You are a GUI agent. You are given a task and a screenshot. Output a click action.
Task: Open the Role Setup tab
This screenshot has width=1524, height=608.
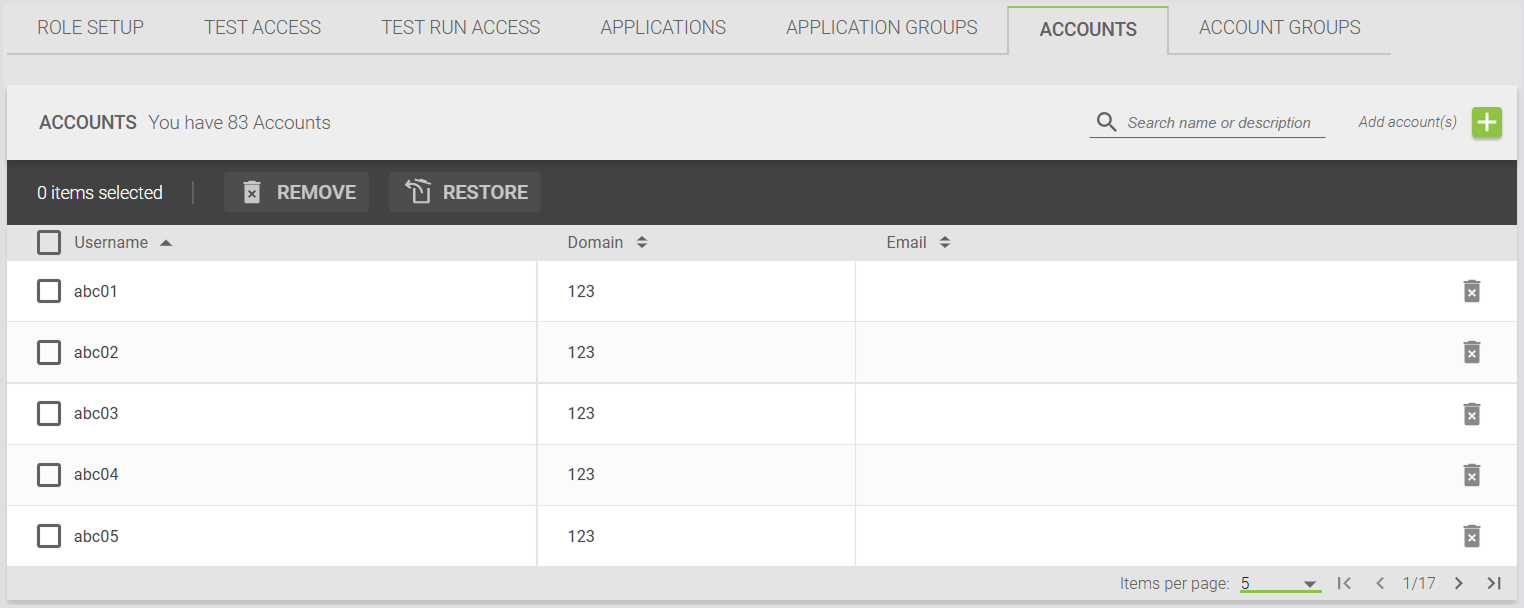pos(90,28)
